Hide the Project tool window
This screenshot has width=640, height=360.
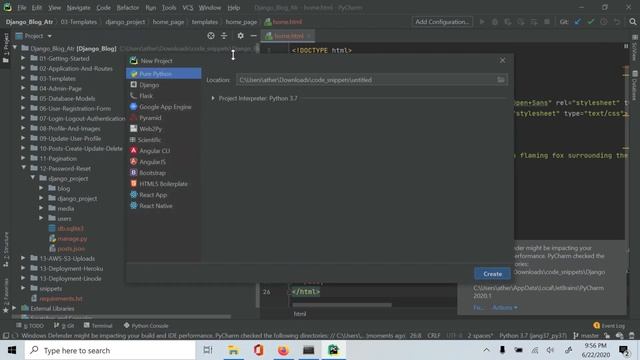point(253,36)
